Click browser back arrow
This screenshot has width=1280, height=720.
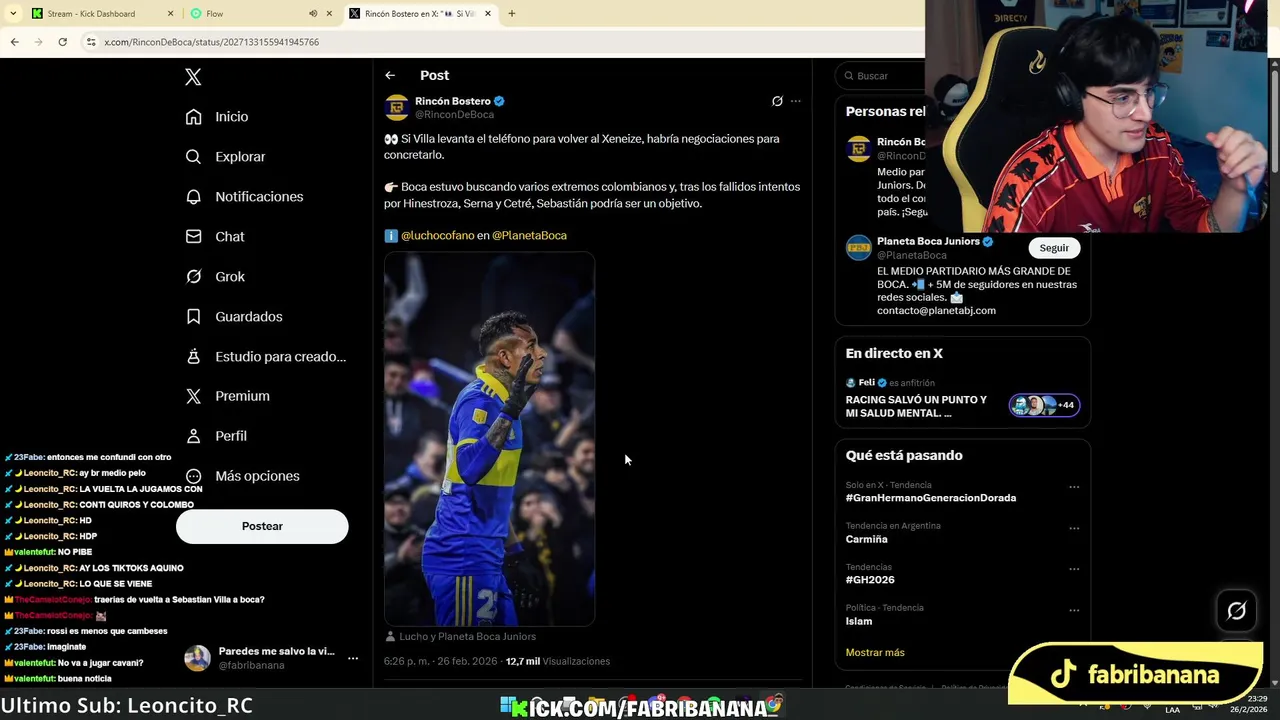click(x=14, y=42)
